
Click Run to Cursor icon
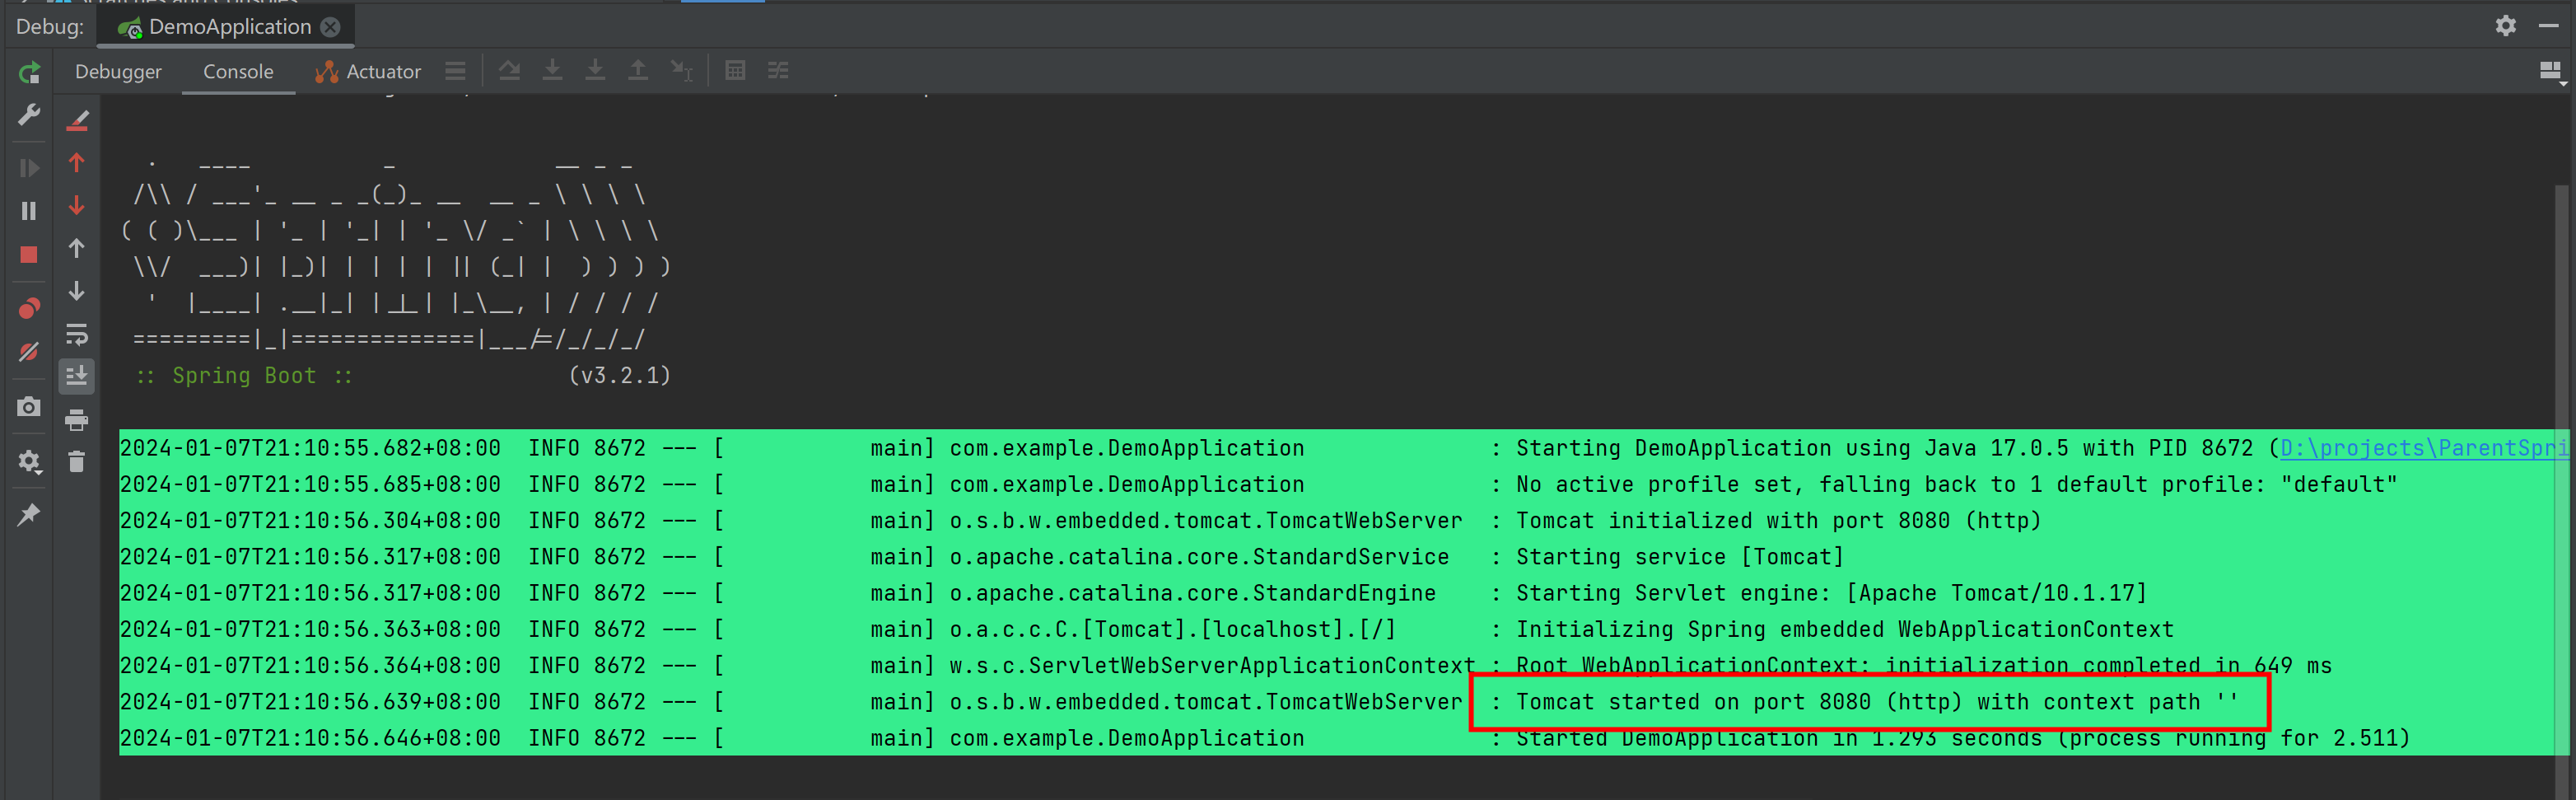click(x=681, y=71)
